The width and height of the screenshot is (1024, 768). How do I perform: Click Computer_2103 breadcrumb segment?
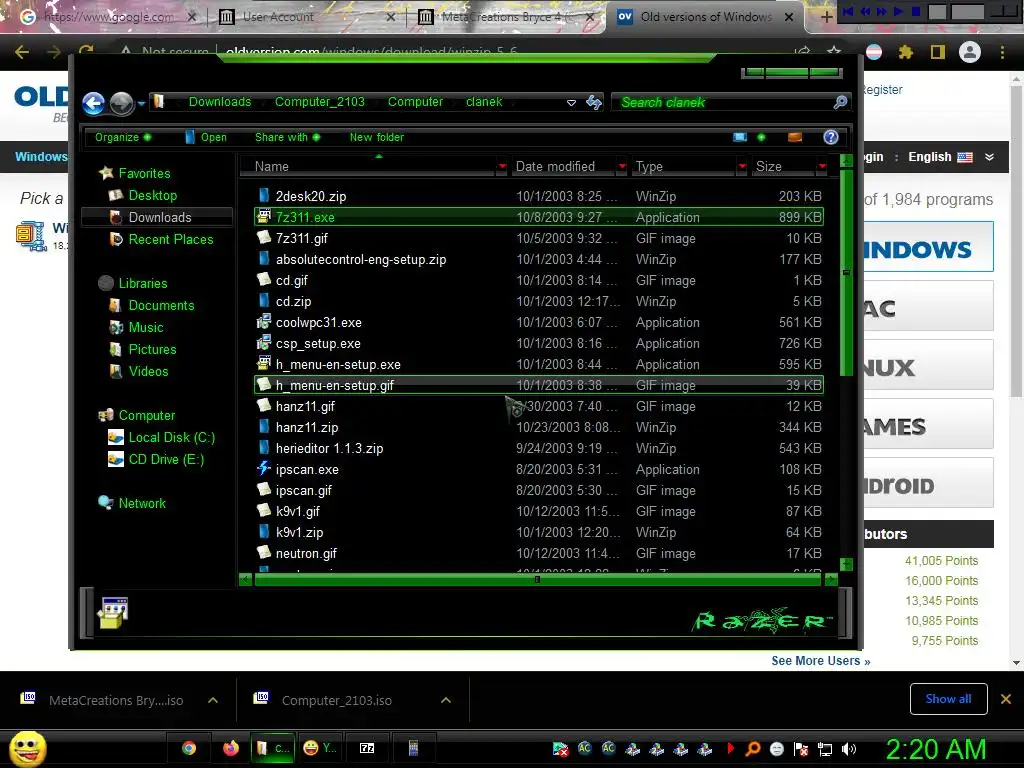pos(320,102)
